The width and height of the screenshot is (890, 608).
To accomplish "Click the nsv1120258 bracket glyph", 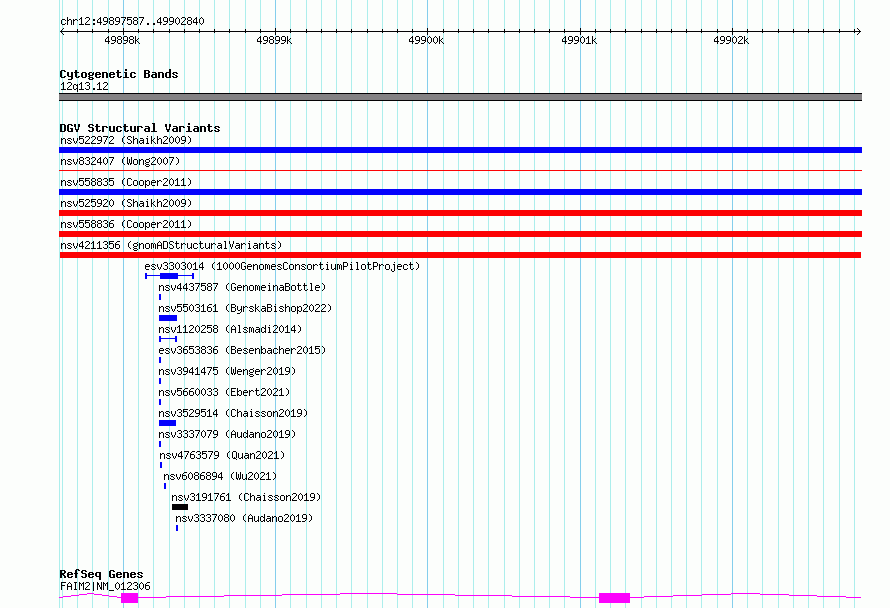I will pyautogui.click(x=168, y=339).
